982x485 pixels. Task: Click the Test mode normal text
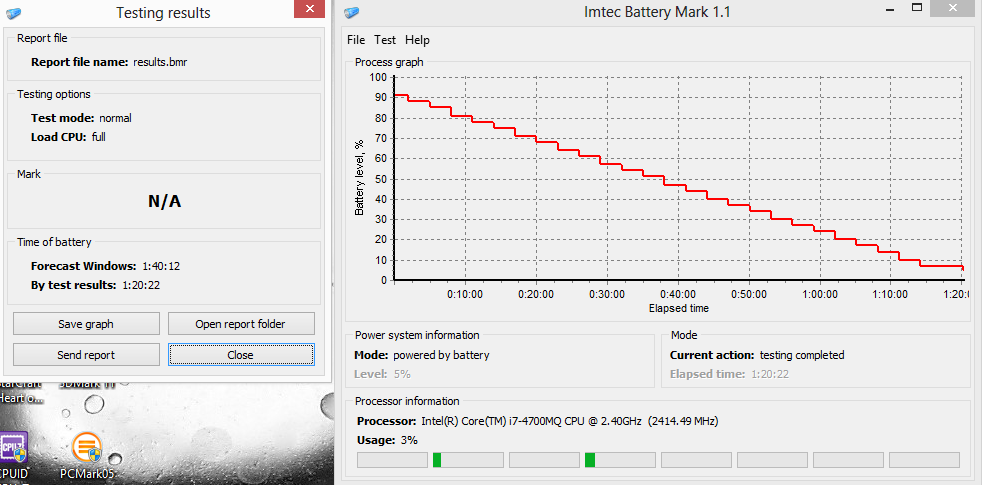pyautogui.click(x=115, y=118)
